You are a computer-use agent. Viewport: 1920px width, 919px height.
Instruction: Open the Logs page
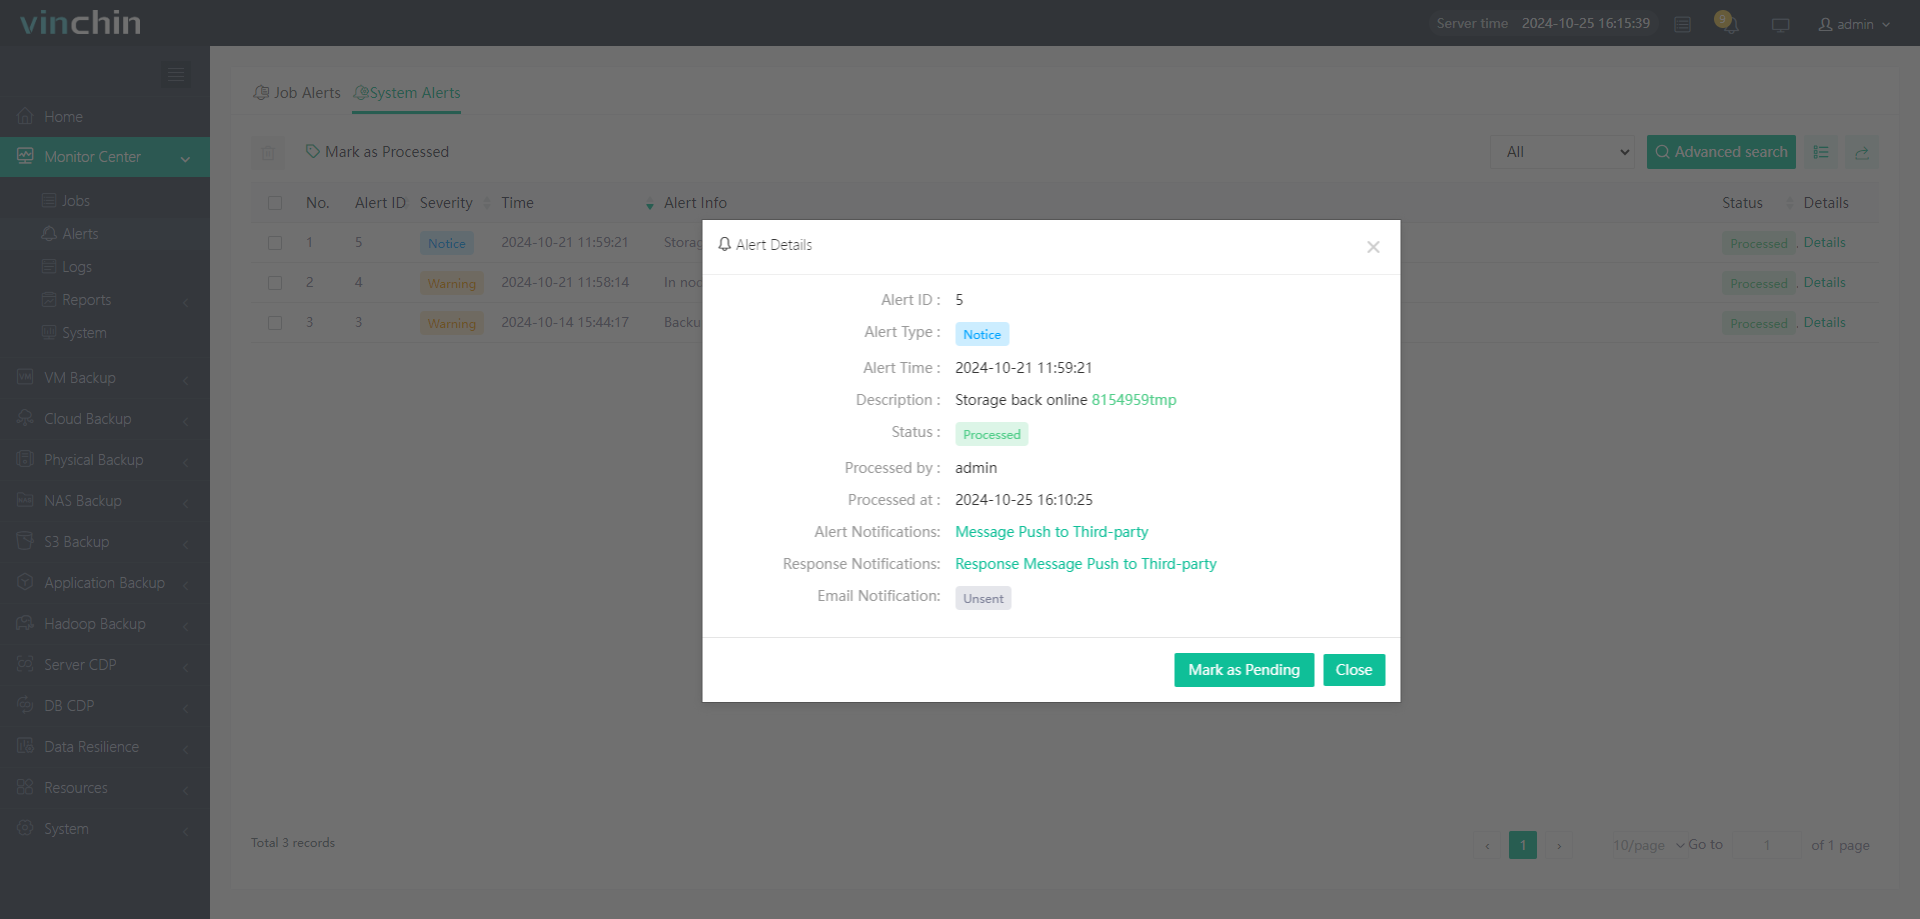(78, 266)
